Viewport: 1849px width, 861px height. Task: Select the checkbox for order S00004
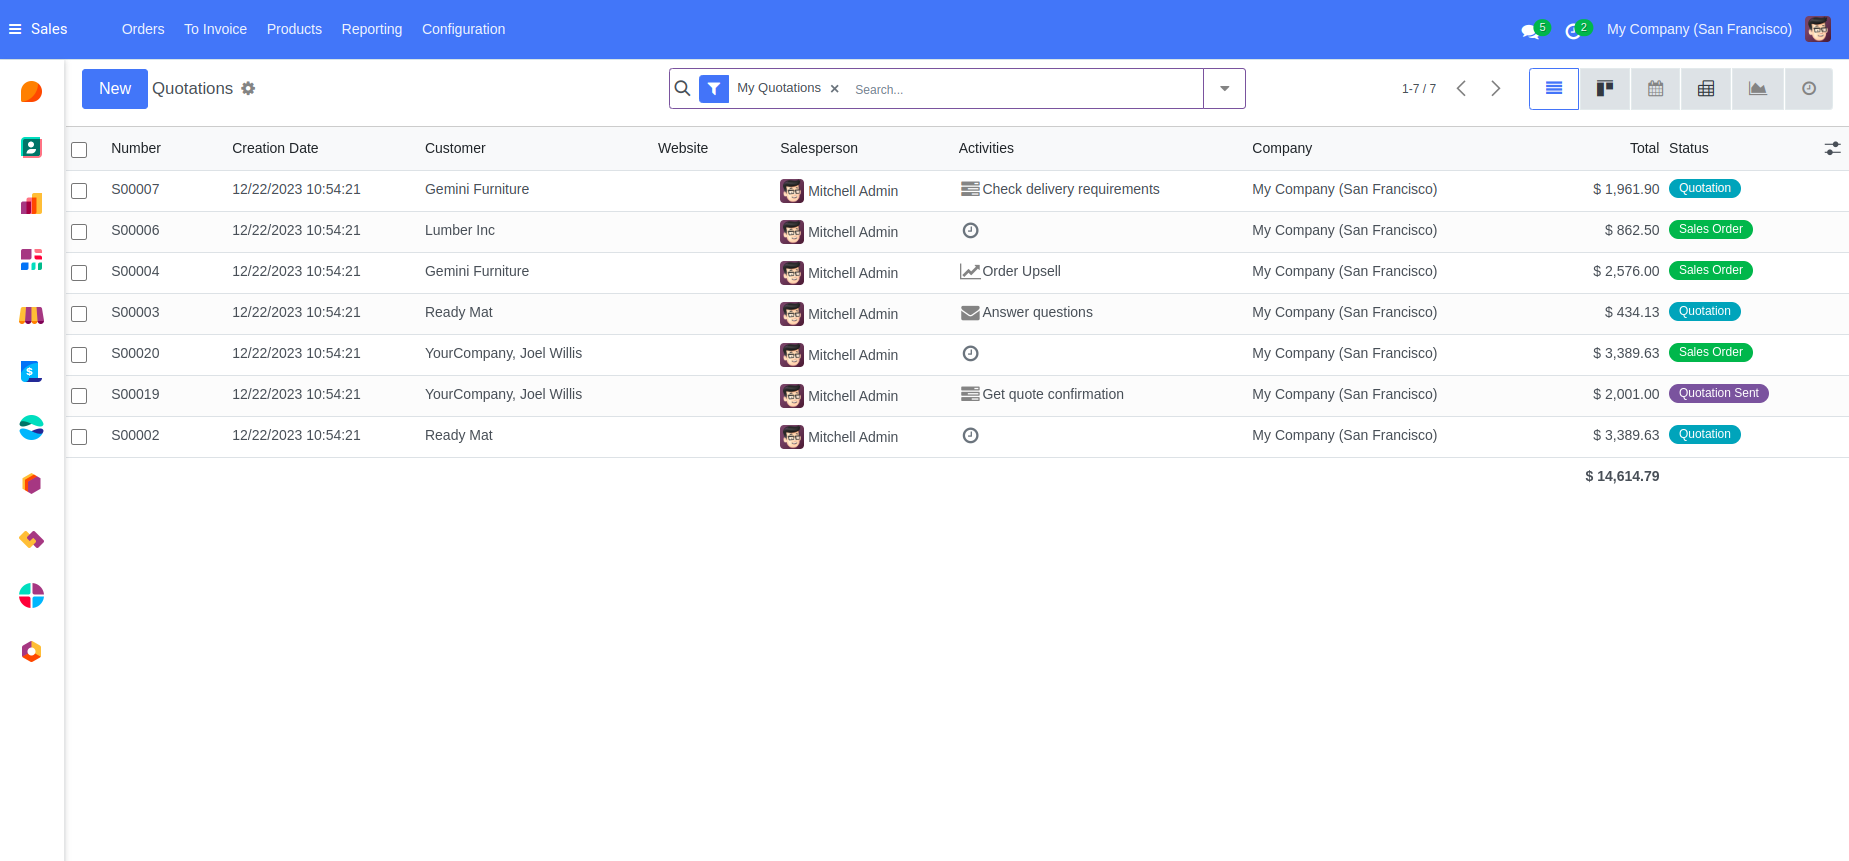tap(79, 273)
